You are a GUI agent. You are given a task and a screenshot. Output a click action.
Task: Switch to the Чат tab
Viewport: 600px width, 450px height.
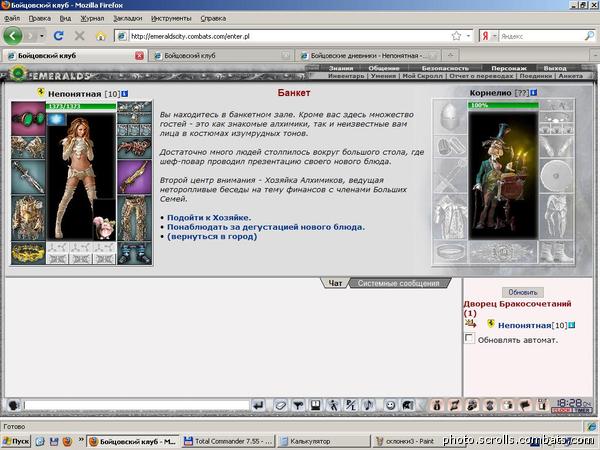coord(335,283)
